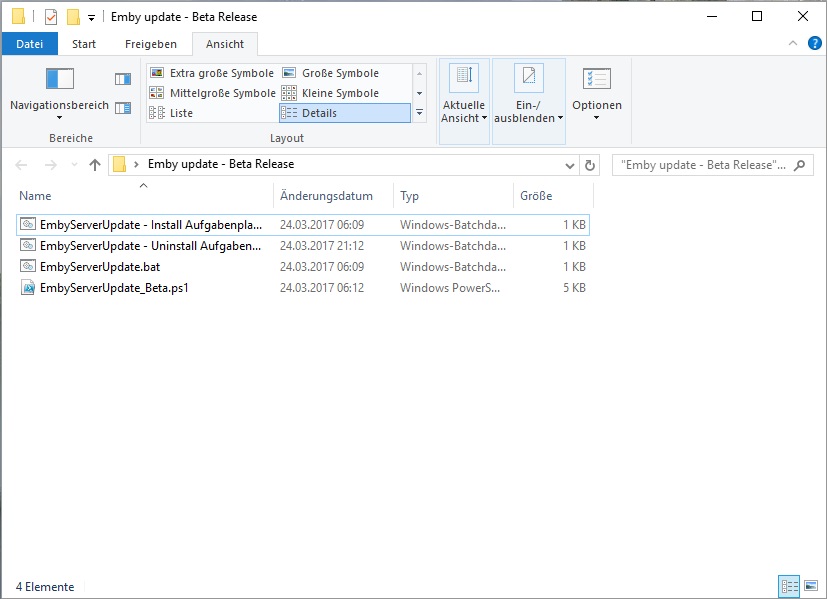Screen dimensions: 828x599
Task: Move the layout gallery up one row
Action: click(419, 73)
